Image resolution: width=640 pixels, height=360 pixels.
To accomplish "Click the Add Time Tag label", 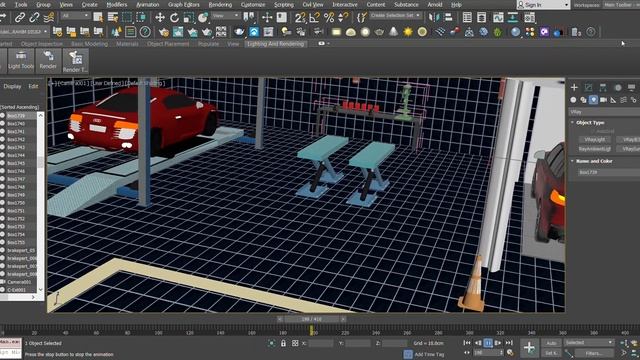I will 429,354.
